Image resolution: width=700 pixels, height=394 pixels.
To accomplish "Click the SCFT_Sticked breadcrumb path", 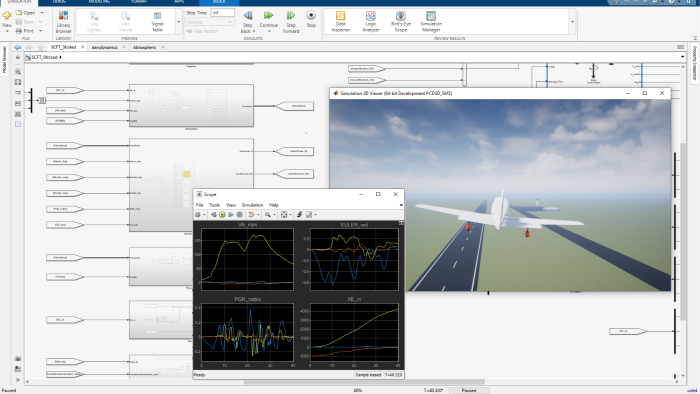I will point(44,57).
